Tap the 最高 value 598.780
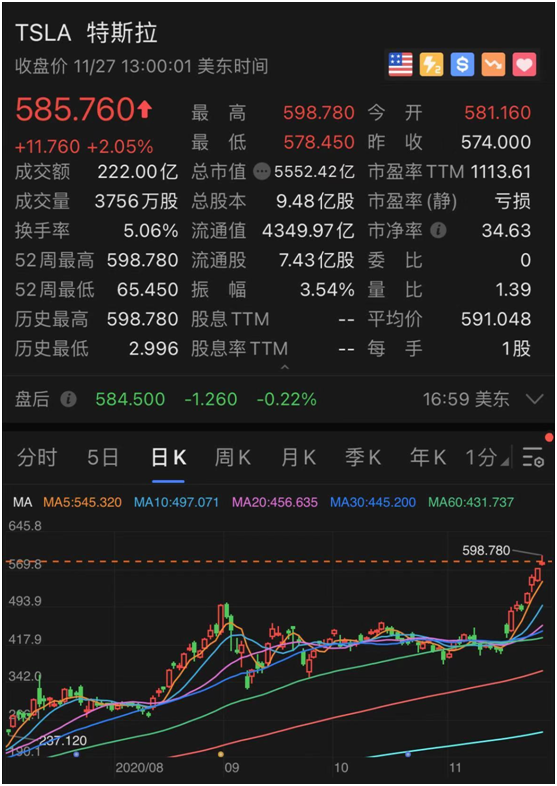 coord(319,113)
